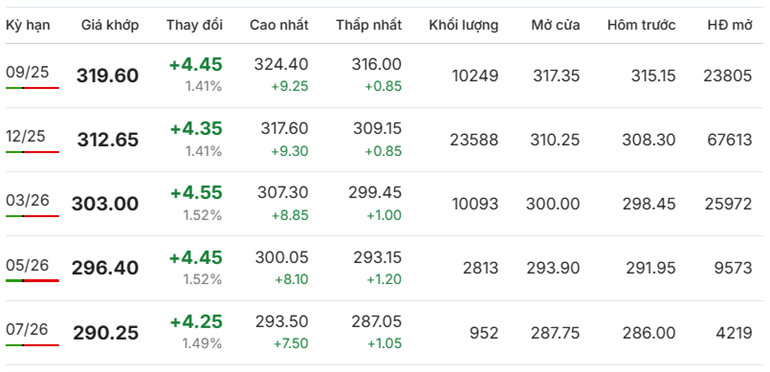Sort by Giá khớp column header
Screen dimensions: 770x372
coord(110,26)
